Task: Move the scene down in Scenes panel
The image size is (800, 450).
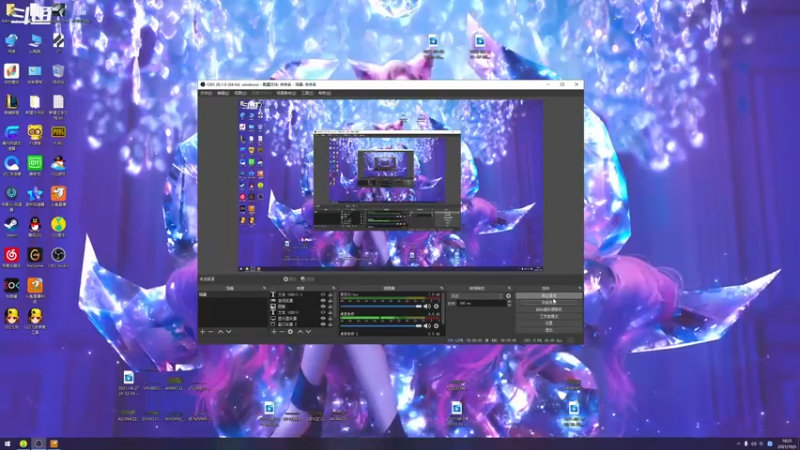Action: pyautogui.click(x=229, y=332)
